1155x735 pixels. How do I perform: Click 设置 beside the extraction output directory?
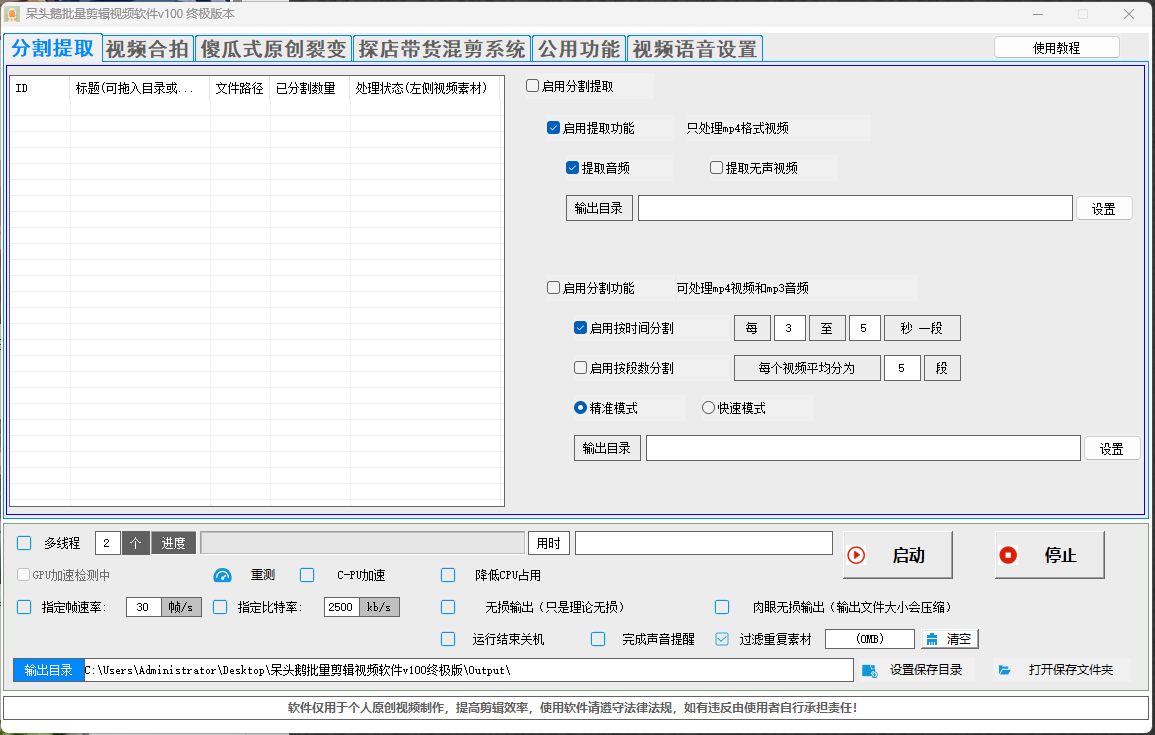[1104, 208]
